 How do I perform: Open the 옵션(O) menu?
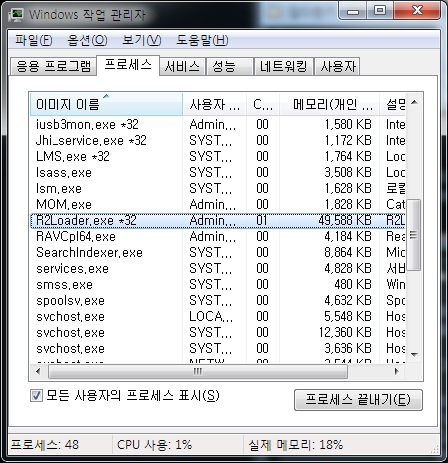pos(87,40)
